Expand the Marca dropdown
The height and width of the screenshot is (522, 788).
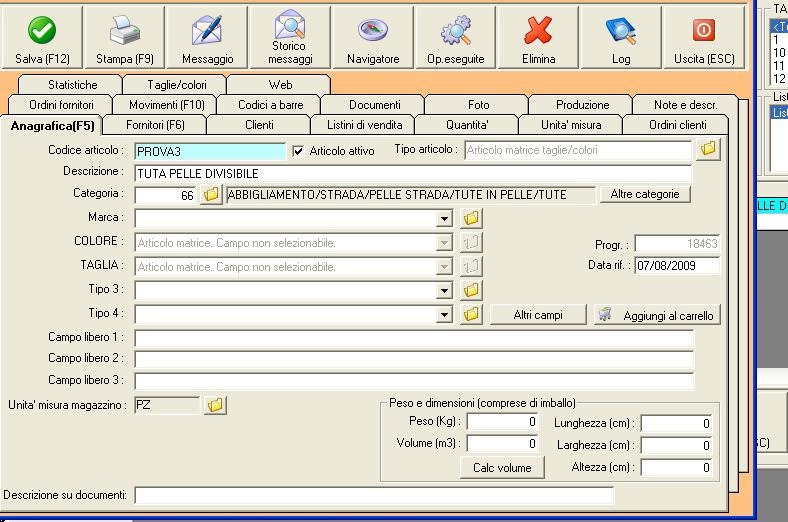(x=444, y=219)
